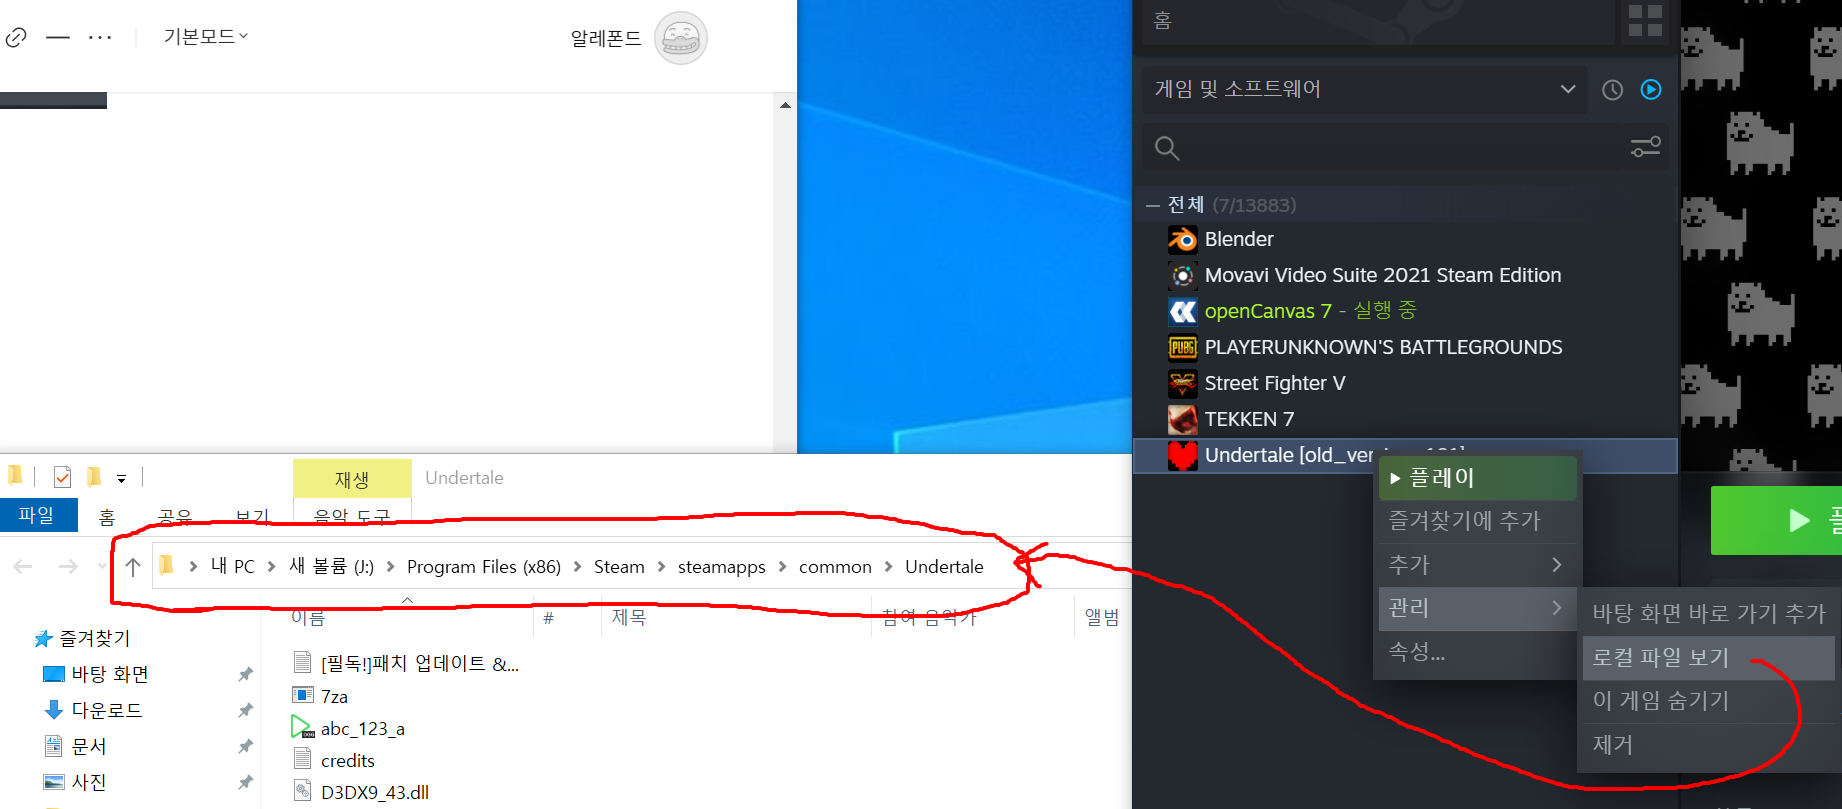Click the Undertale red heart icon

click(x=1183, y=456)
